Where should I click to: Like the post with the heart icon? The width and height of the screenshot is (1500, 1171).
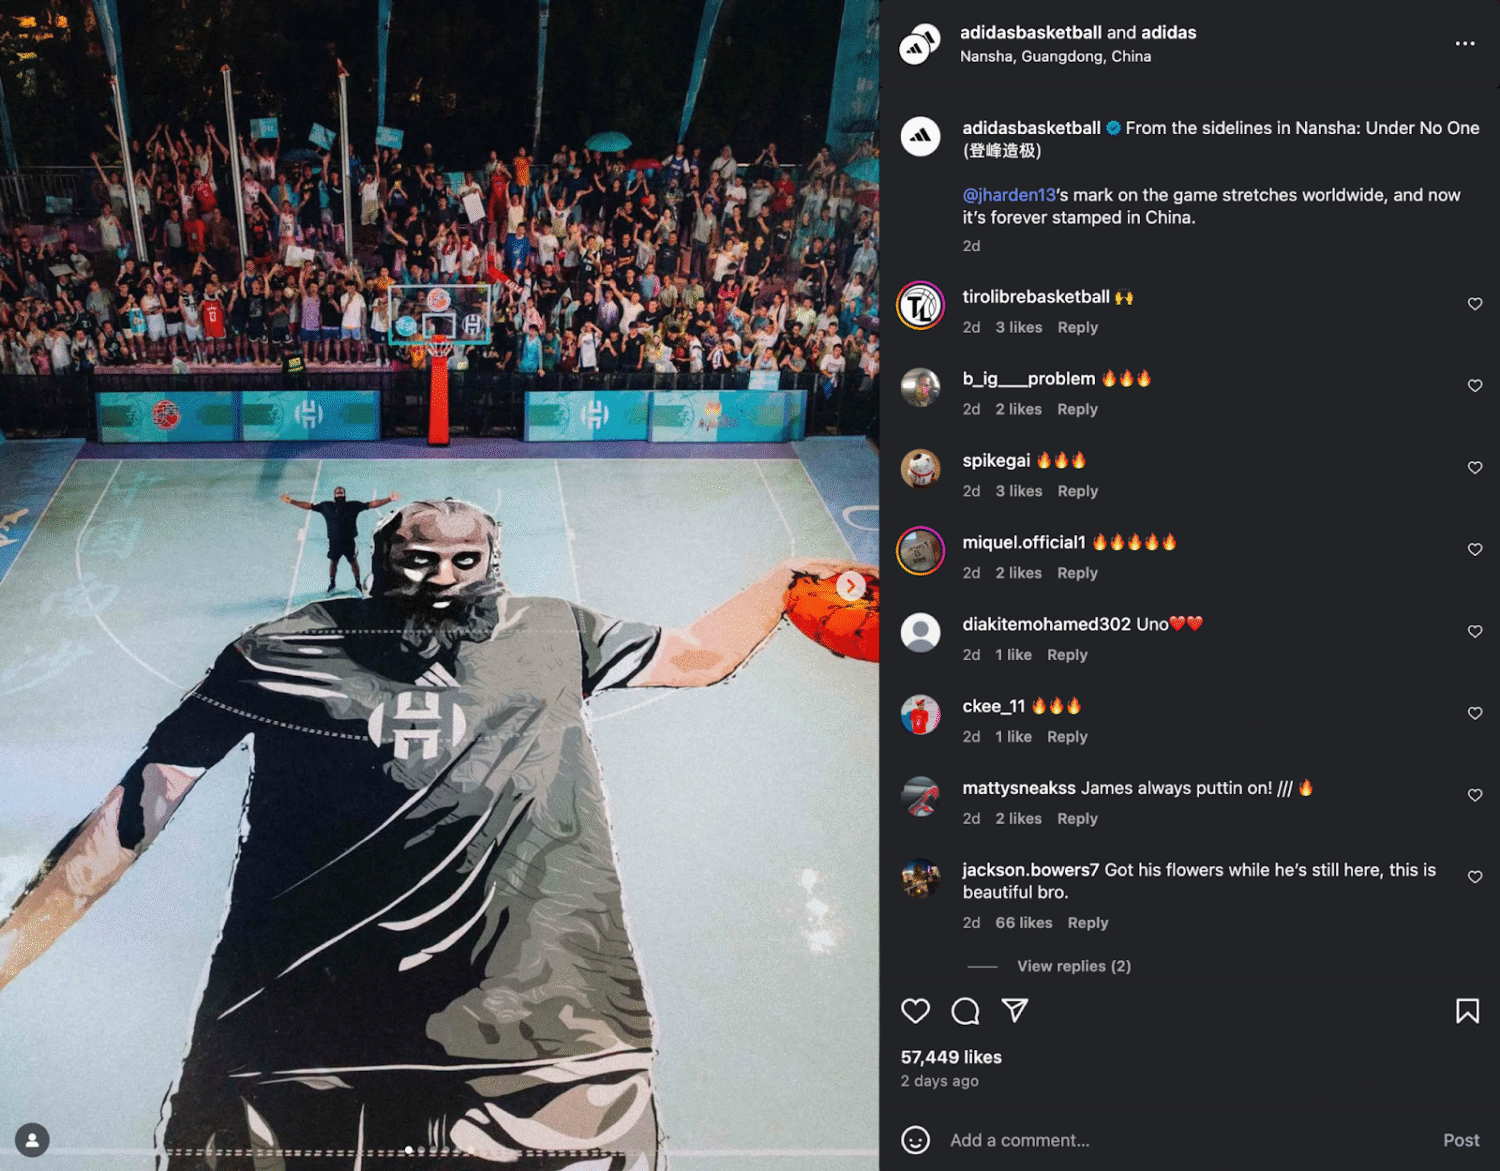pyautogui.click(x=915, y=1011)
